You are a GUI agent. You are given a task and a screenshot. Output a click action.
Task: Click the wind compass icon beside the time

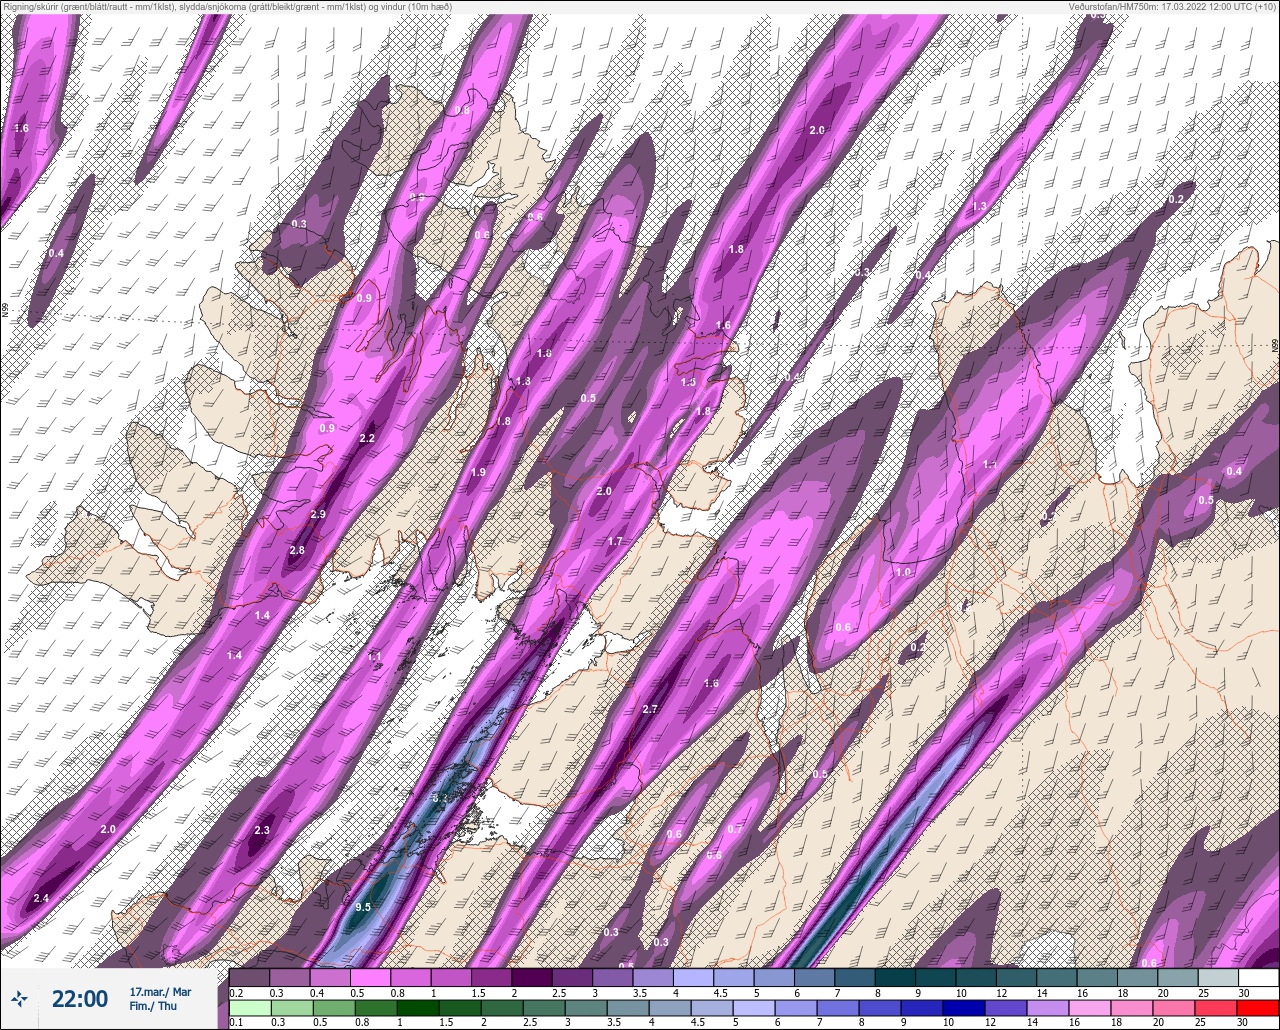pos(19,998)
